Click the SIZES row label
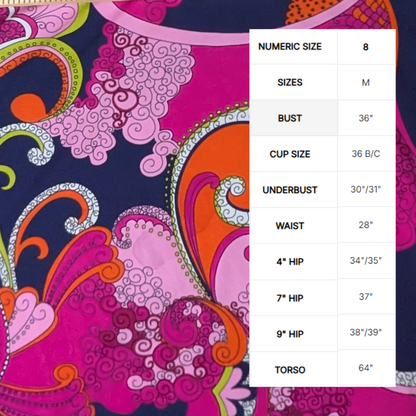 pos(290,82)
